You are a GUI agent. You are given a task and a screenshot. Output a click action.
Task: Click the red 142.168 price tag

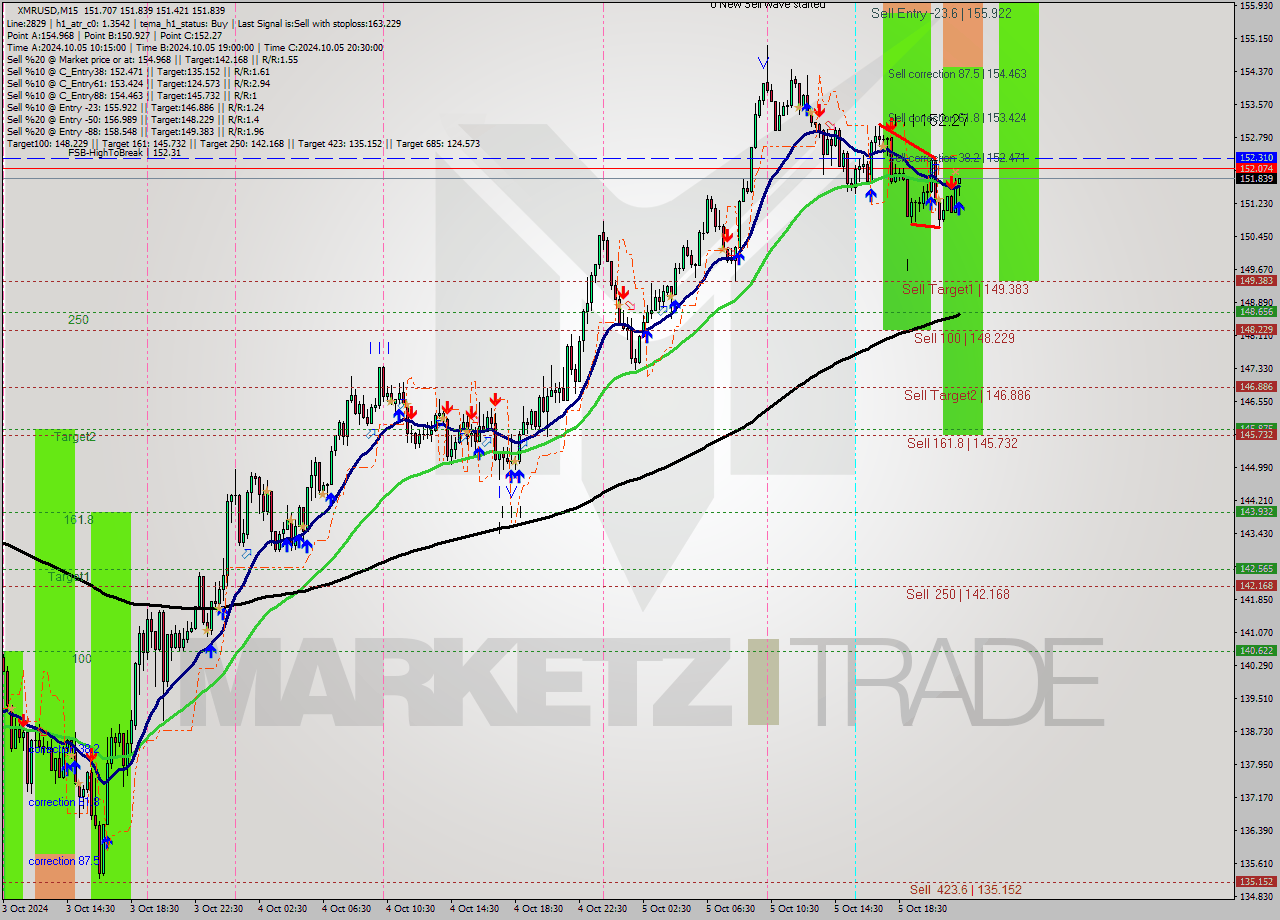coord(1256,585)
